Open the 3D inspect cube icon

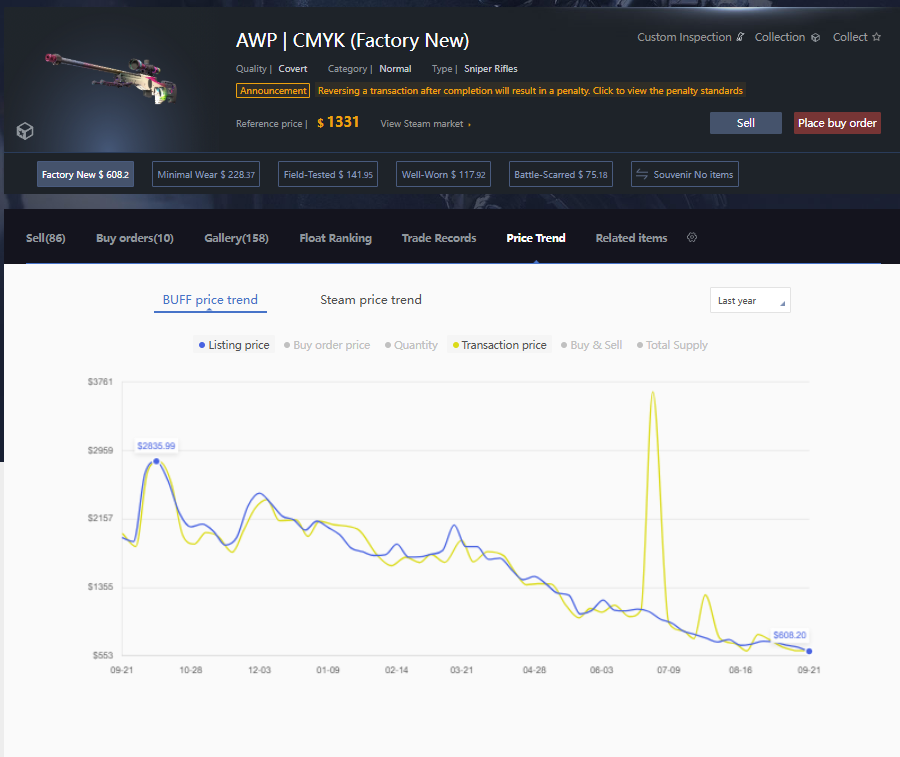tap(25, 131)
